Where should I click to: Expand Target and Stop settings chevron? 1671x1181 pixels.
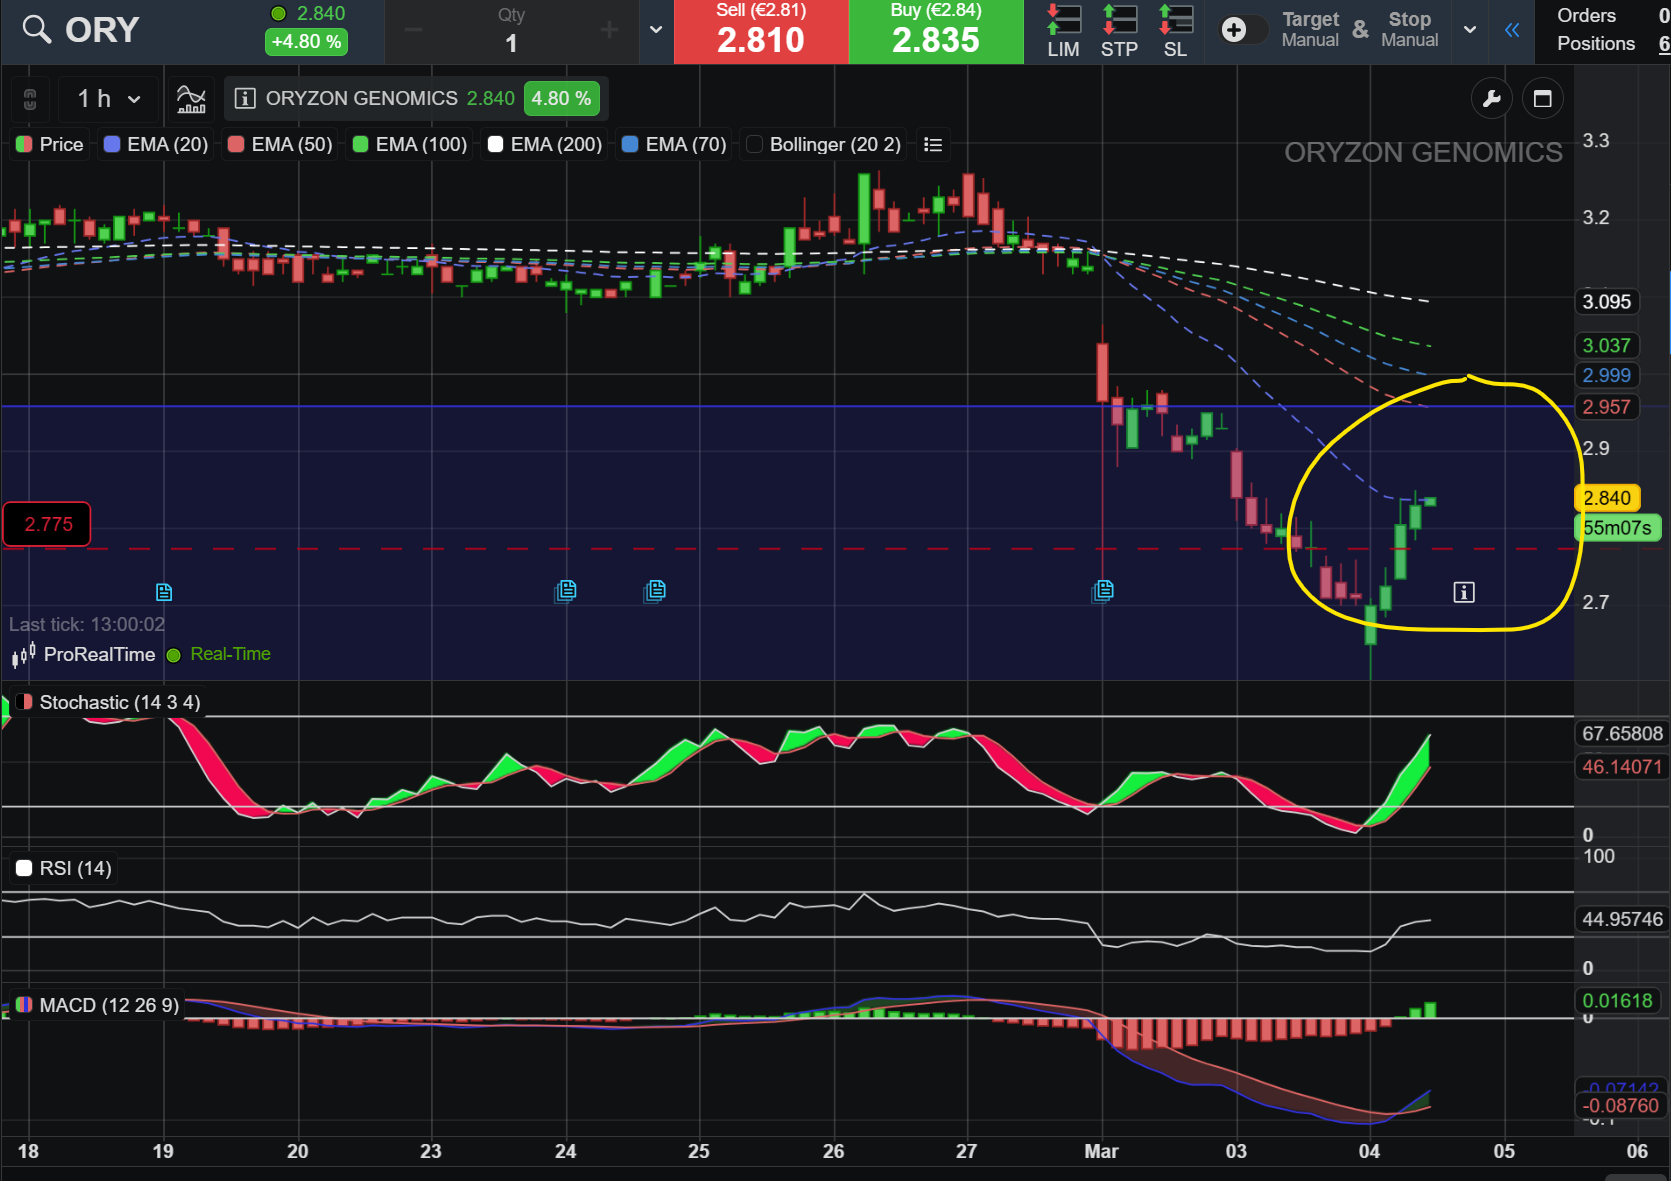click(x=1470, y=30)
